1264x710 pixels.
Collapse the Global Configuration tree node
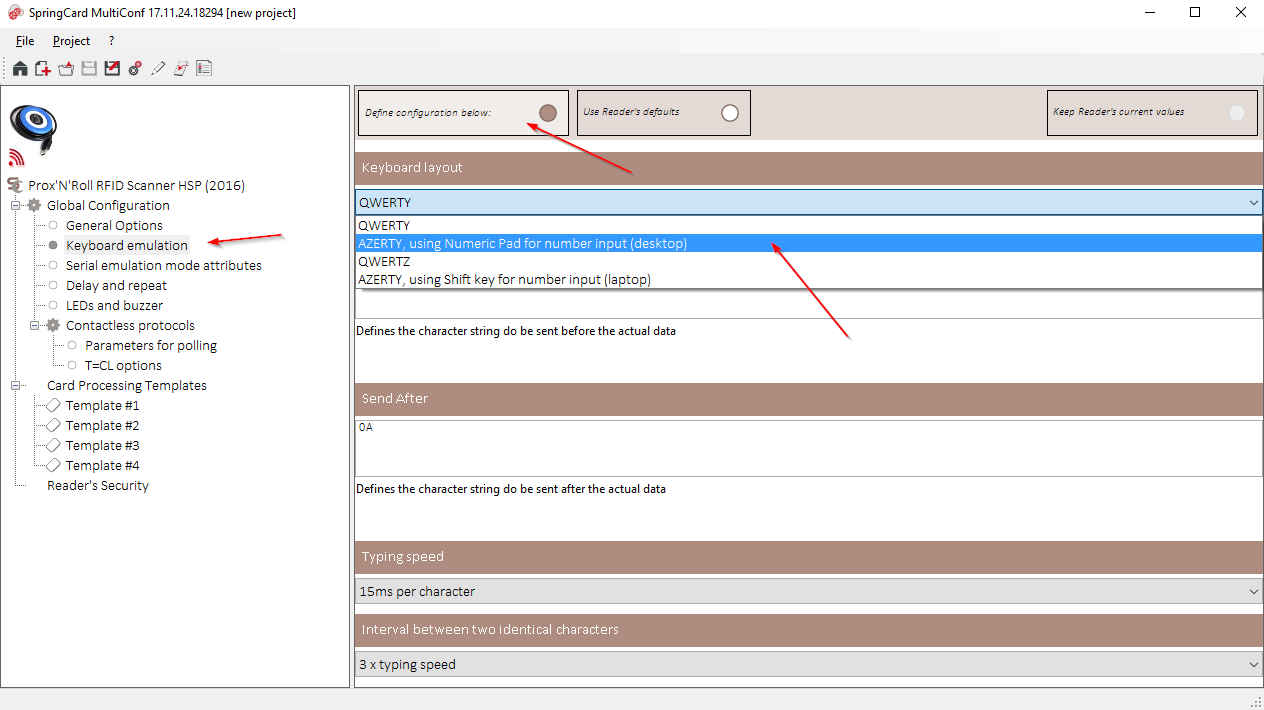16,205
